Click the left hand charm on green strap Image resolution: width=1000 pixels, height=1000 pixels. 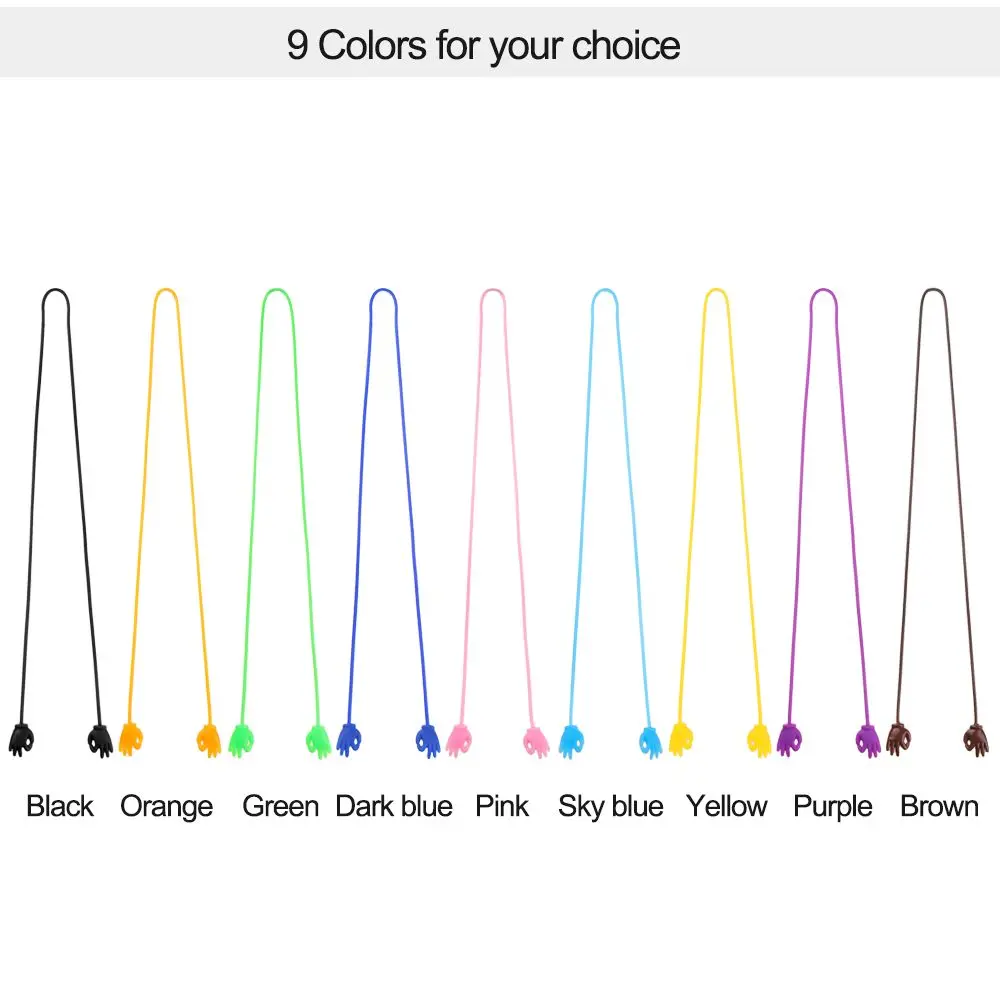(241, 739)
